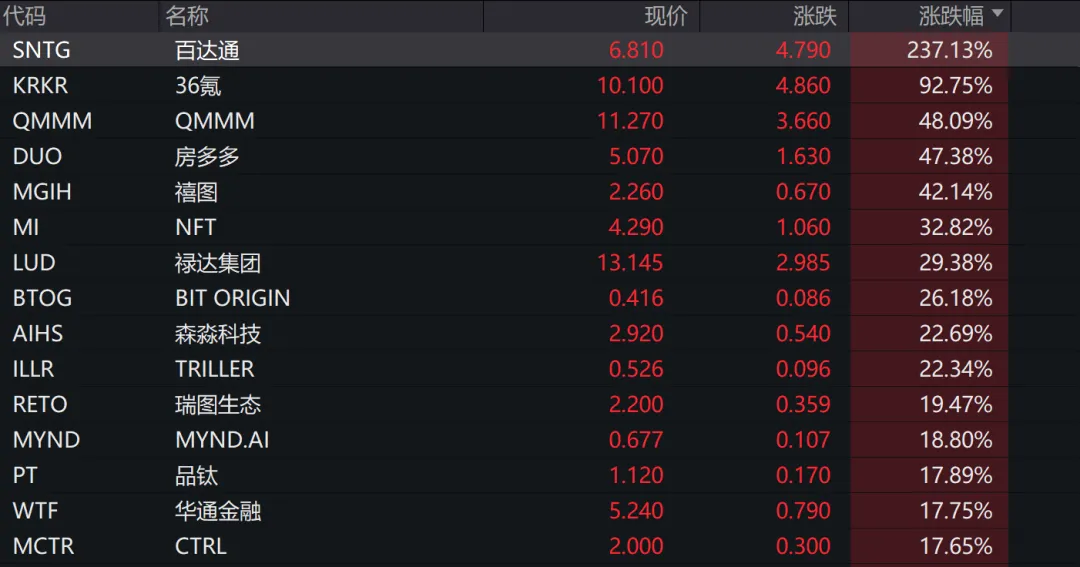Open the 华通金融 stock entry

point(218,511)
